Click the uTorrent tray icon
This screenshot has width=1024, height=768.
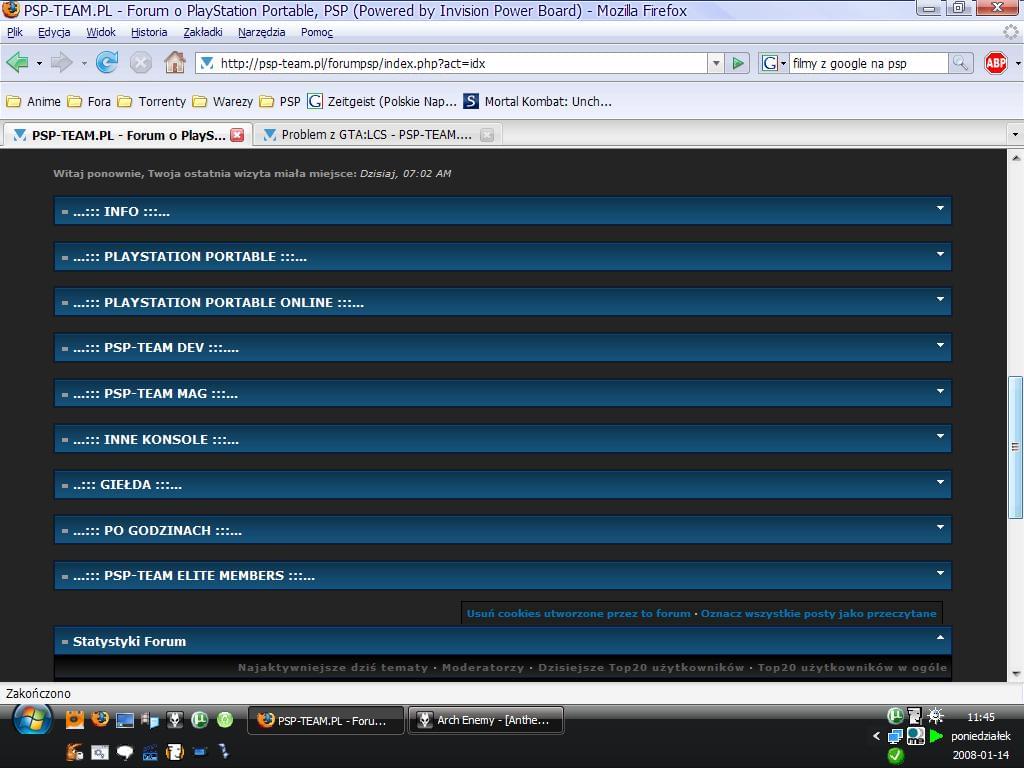[895, 716]
